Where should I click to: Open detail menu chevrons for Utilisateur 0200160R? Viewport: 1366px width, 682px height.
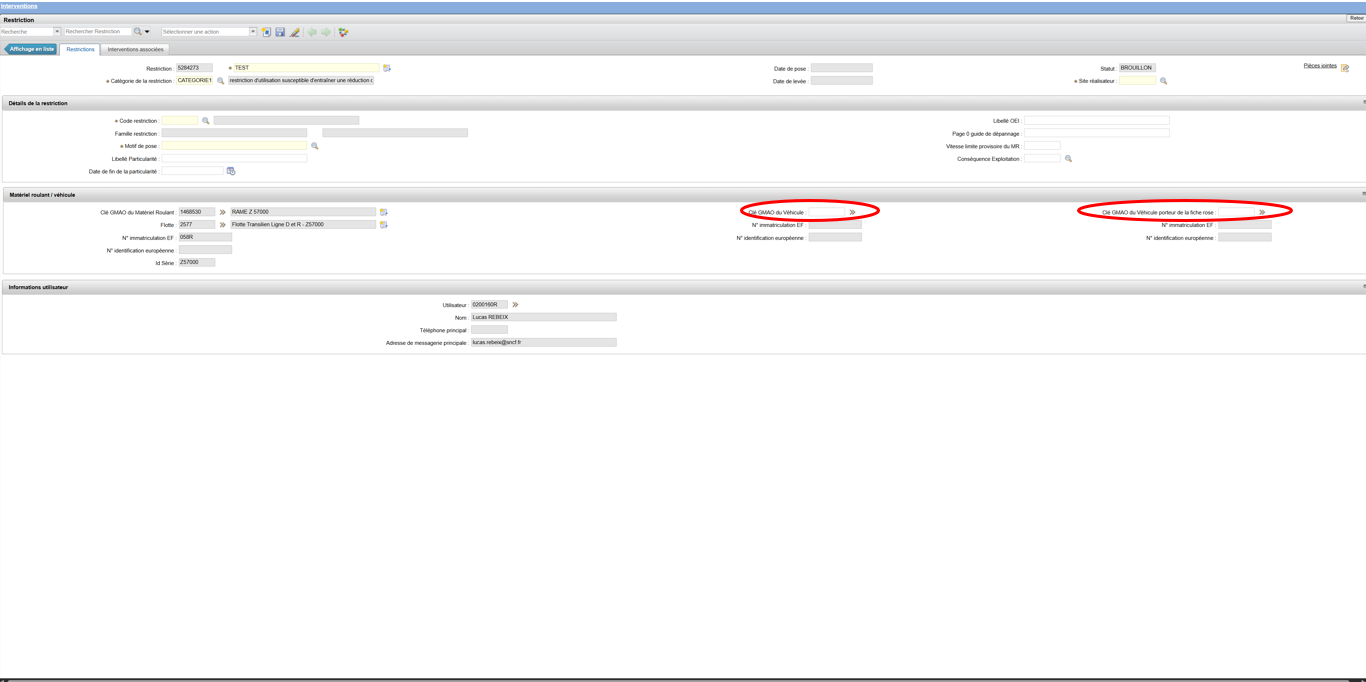[515, 305]
